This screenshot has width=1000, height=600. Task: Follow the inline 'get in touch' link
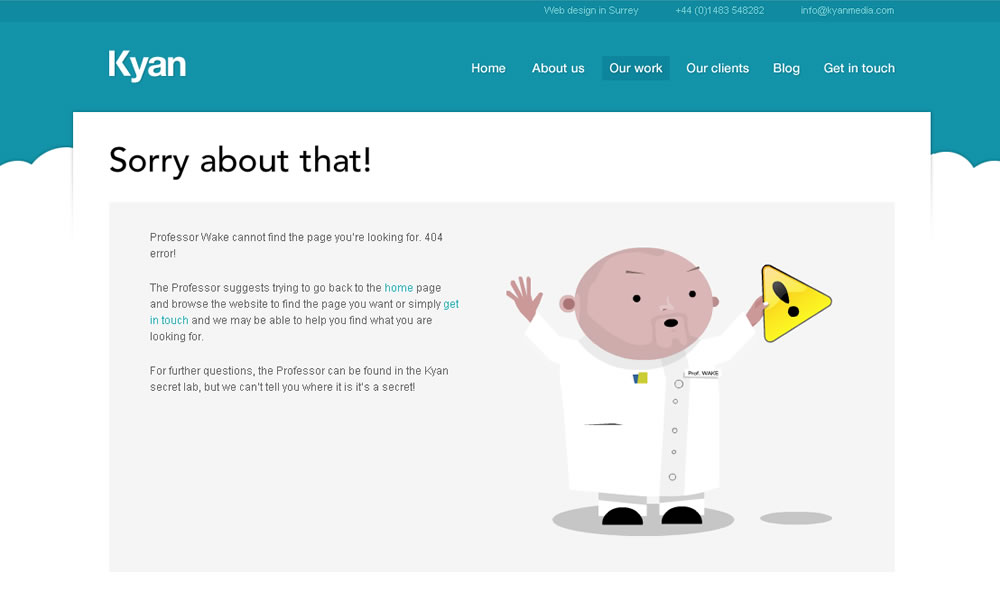tap(452, 304)
